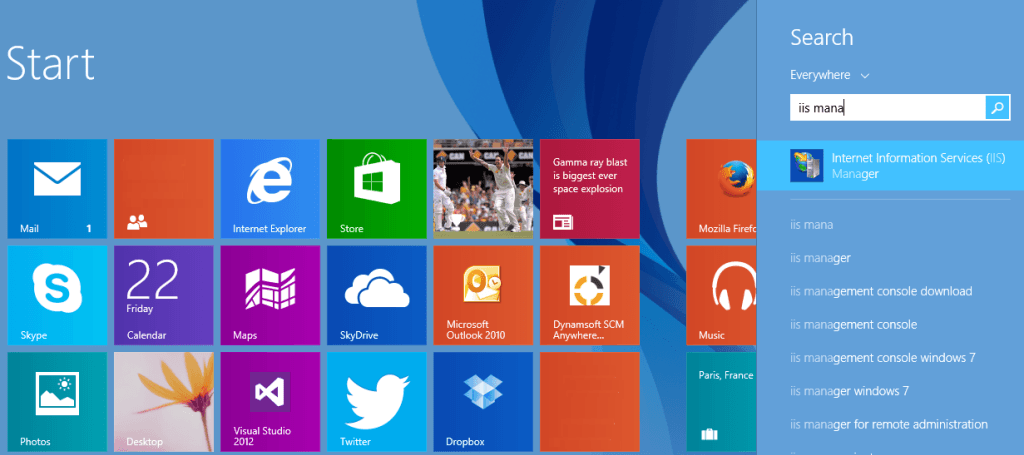
Task: Launch the Microsoft Outlook 2010 tile
Action: coord(483,295)
